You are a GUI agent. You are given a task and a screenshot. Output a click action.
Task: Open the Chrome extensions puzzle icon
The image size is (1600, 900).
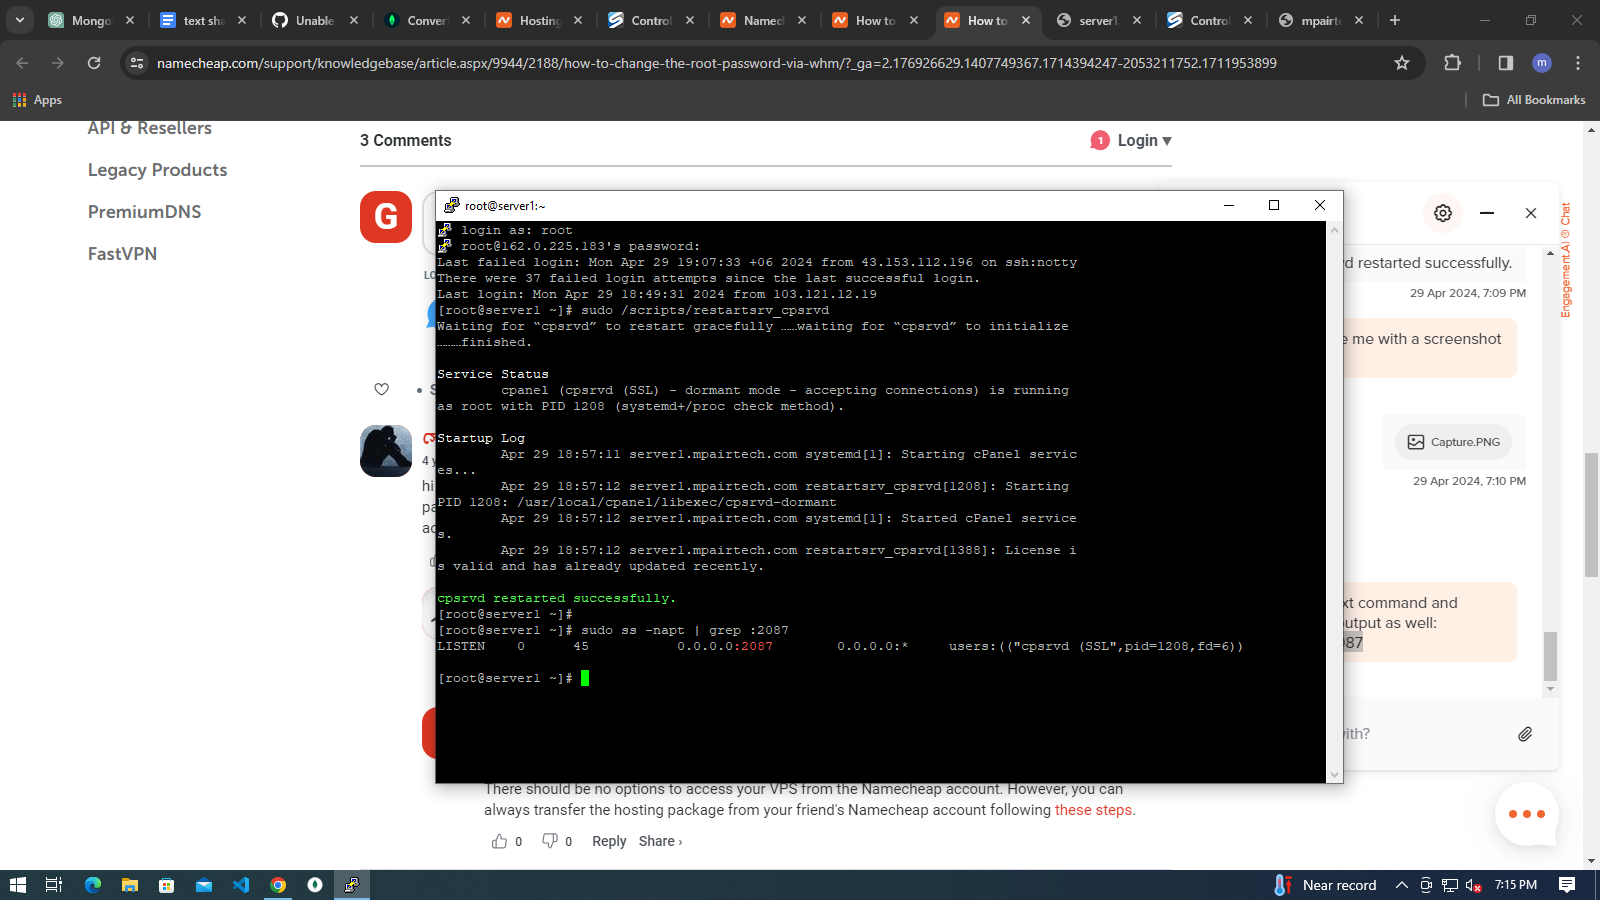[x=1452, y=63]
